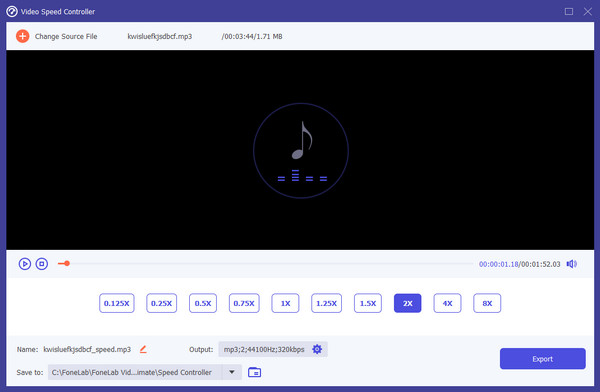The height and width of the screenshot is (392, 600).
Task: Click the music note in preview
Action: click(x=302, y=140)
